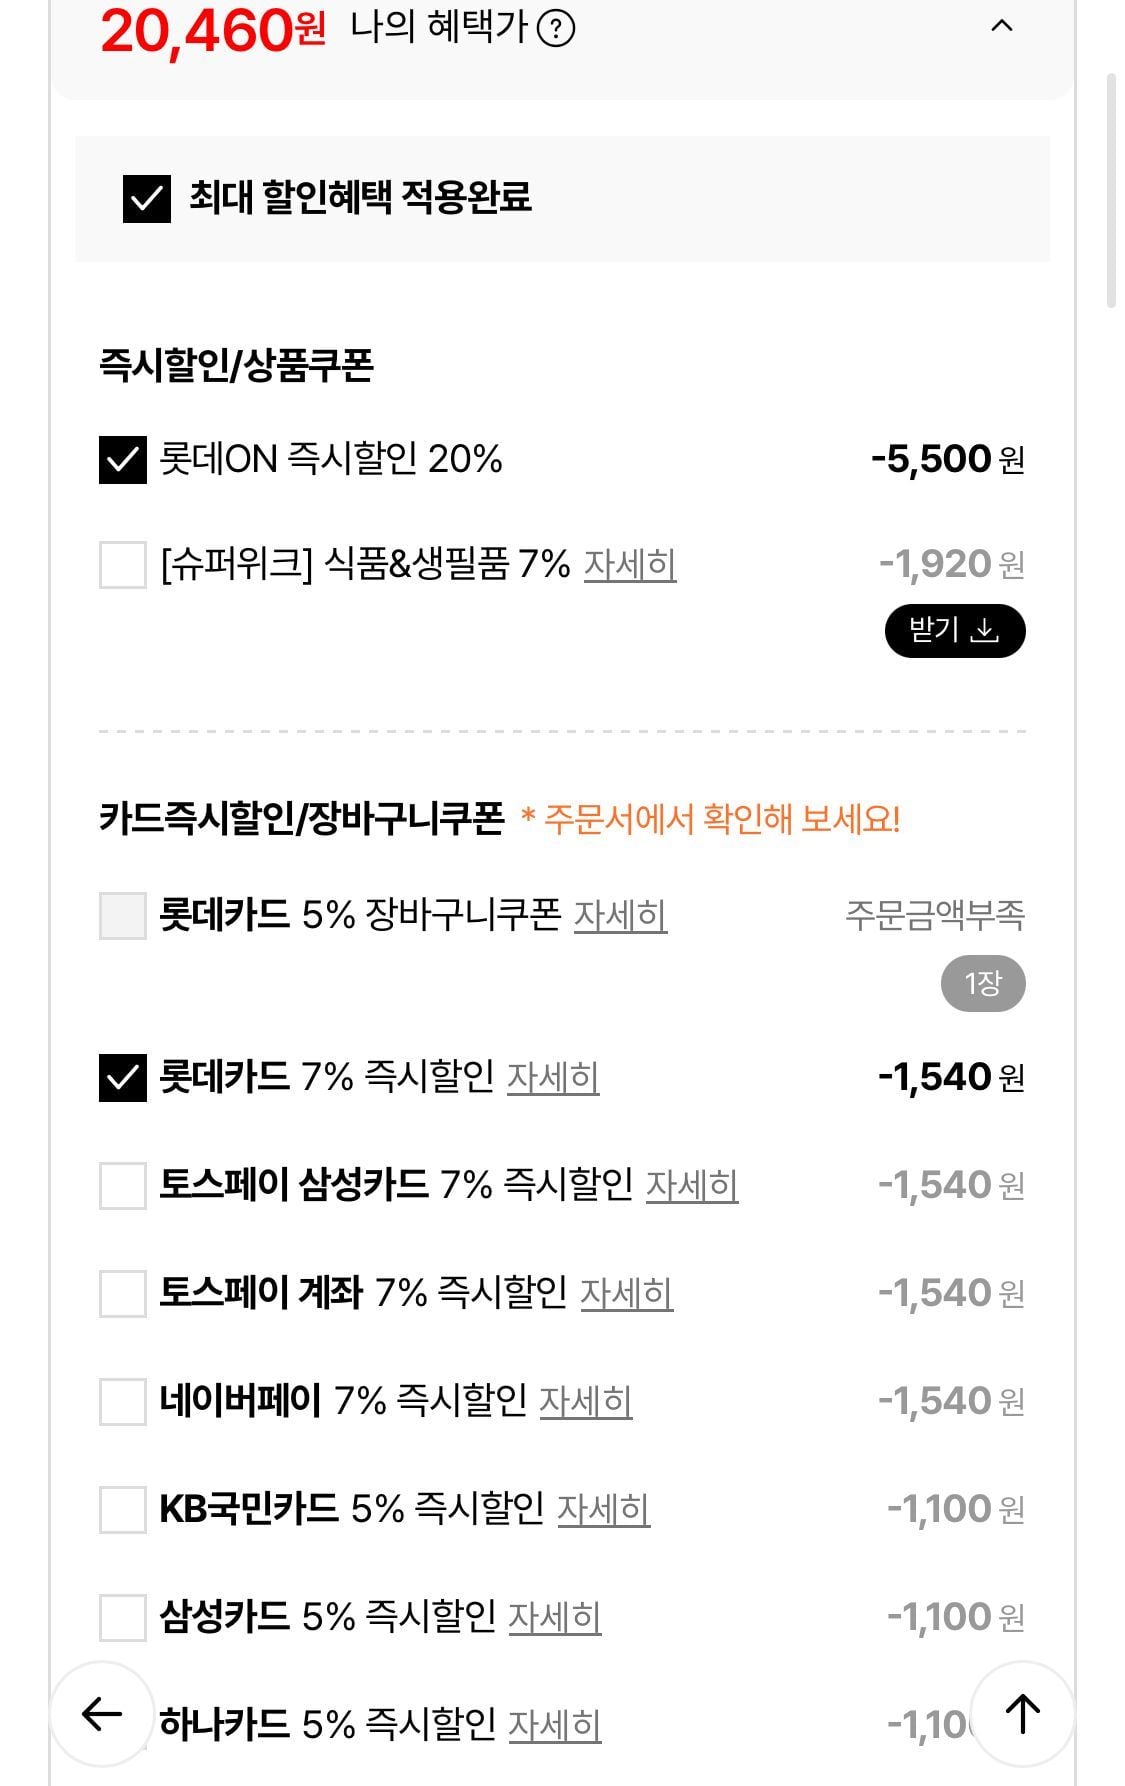Viewport: 1125px width, 1786px height.
Task: Uncheck 롯데카드 7% 즉시할인 checkbox
Action: tap(123, 1078)
